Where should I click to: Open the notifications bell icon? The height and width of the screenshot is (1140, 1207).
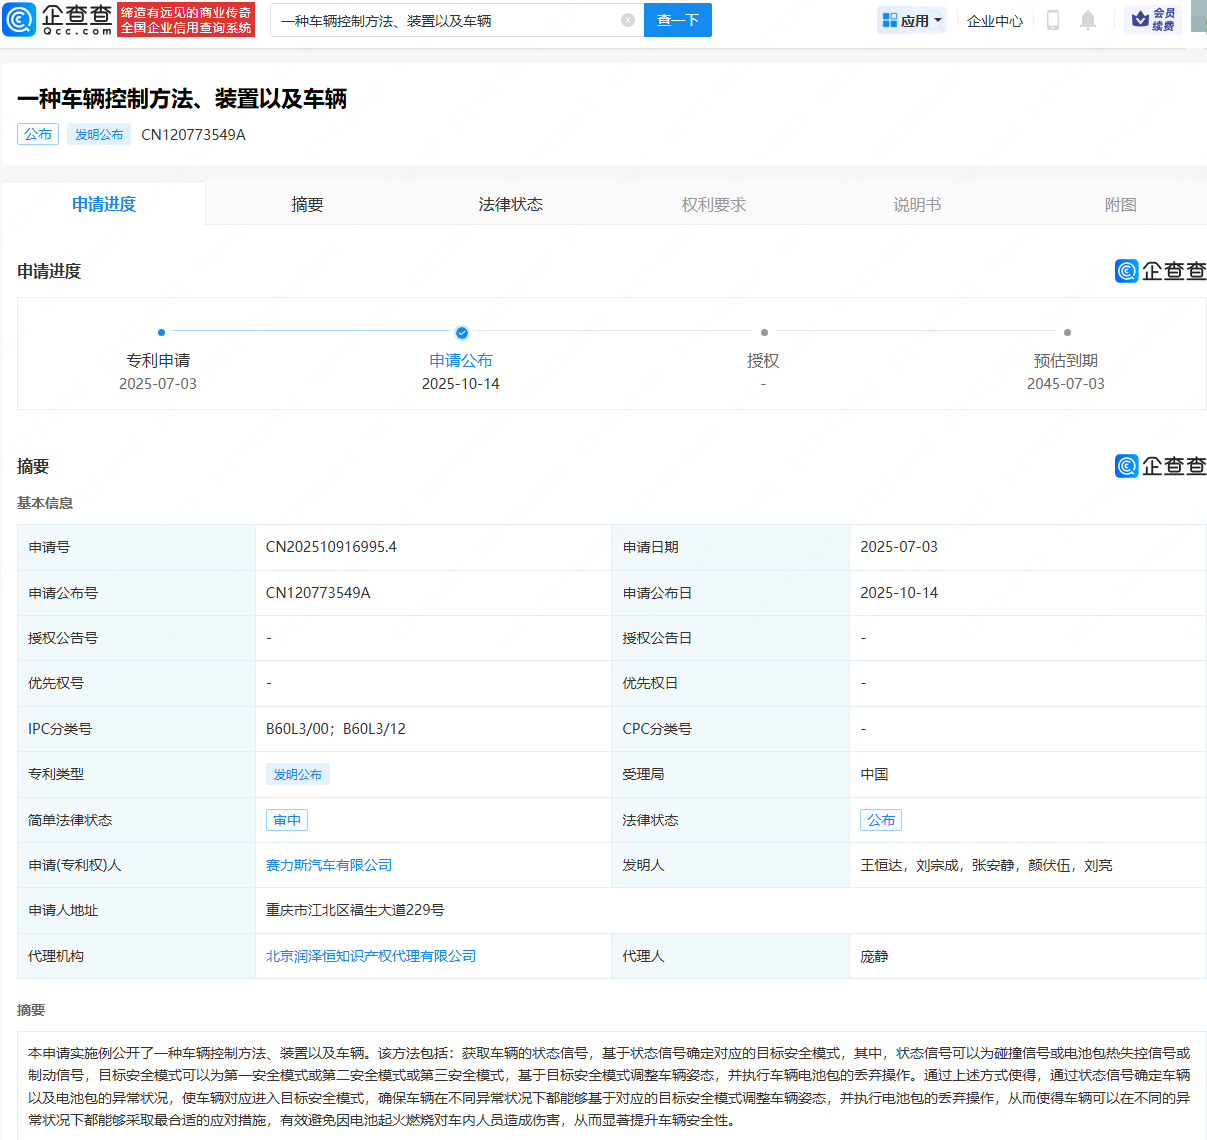pos(1088,20)
